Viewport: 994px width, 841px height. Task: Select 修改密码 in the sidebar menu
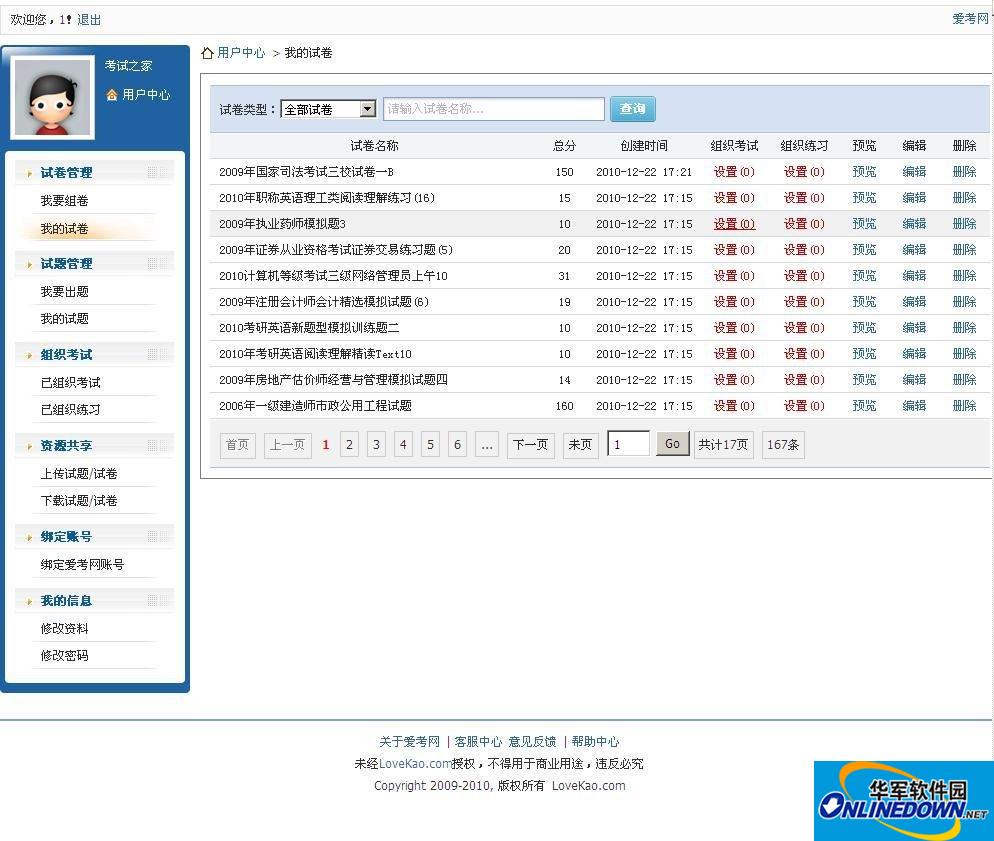click(x=63, y=655)
